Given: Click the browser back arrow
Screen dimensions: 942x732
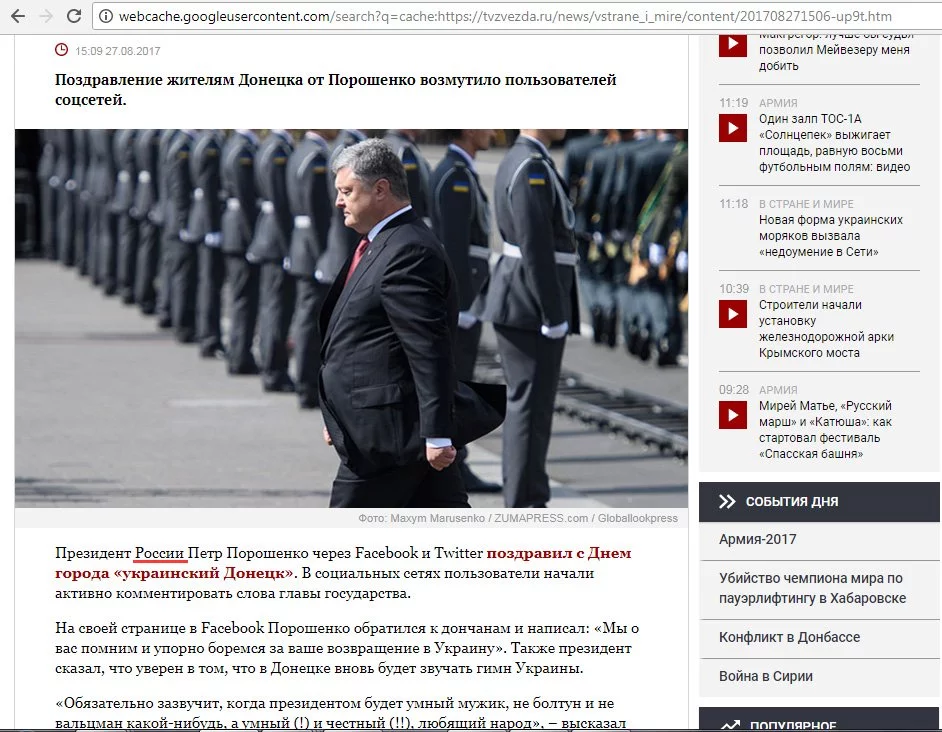Looking at the screenshot, I should click(x=18, y=16).
